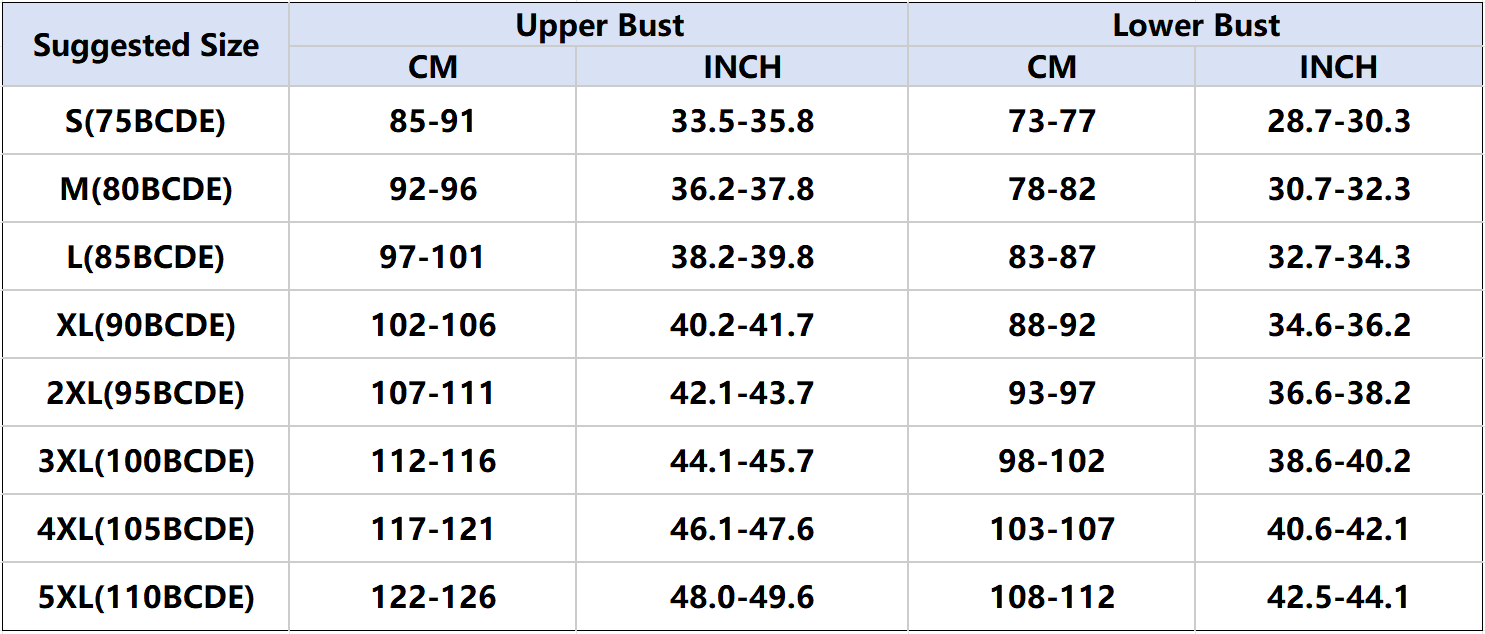Screen dimensions: 1485x634
Task: Select the Lower Bust header cell
Action: 1195,25
